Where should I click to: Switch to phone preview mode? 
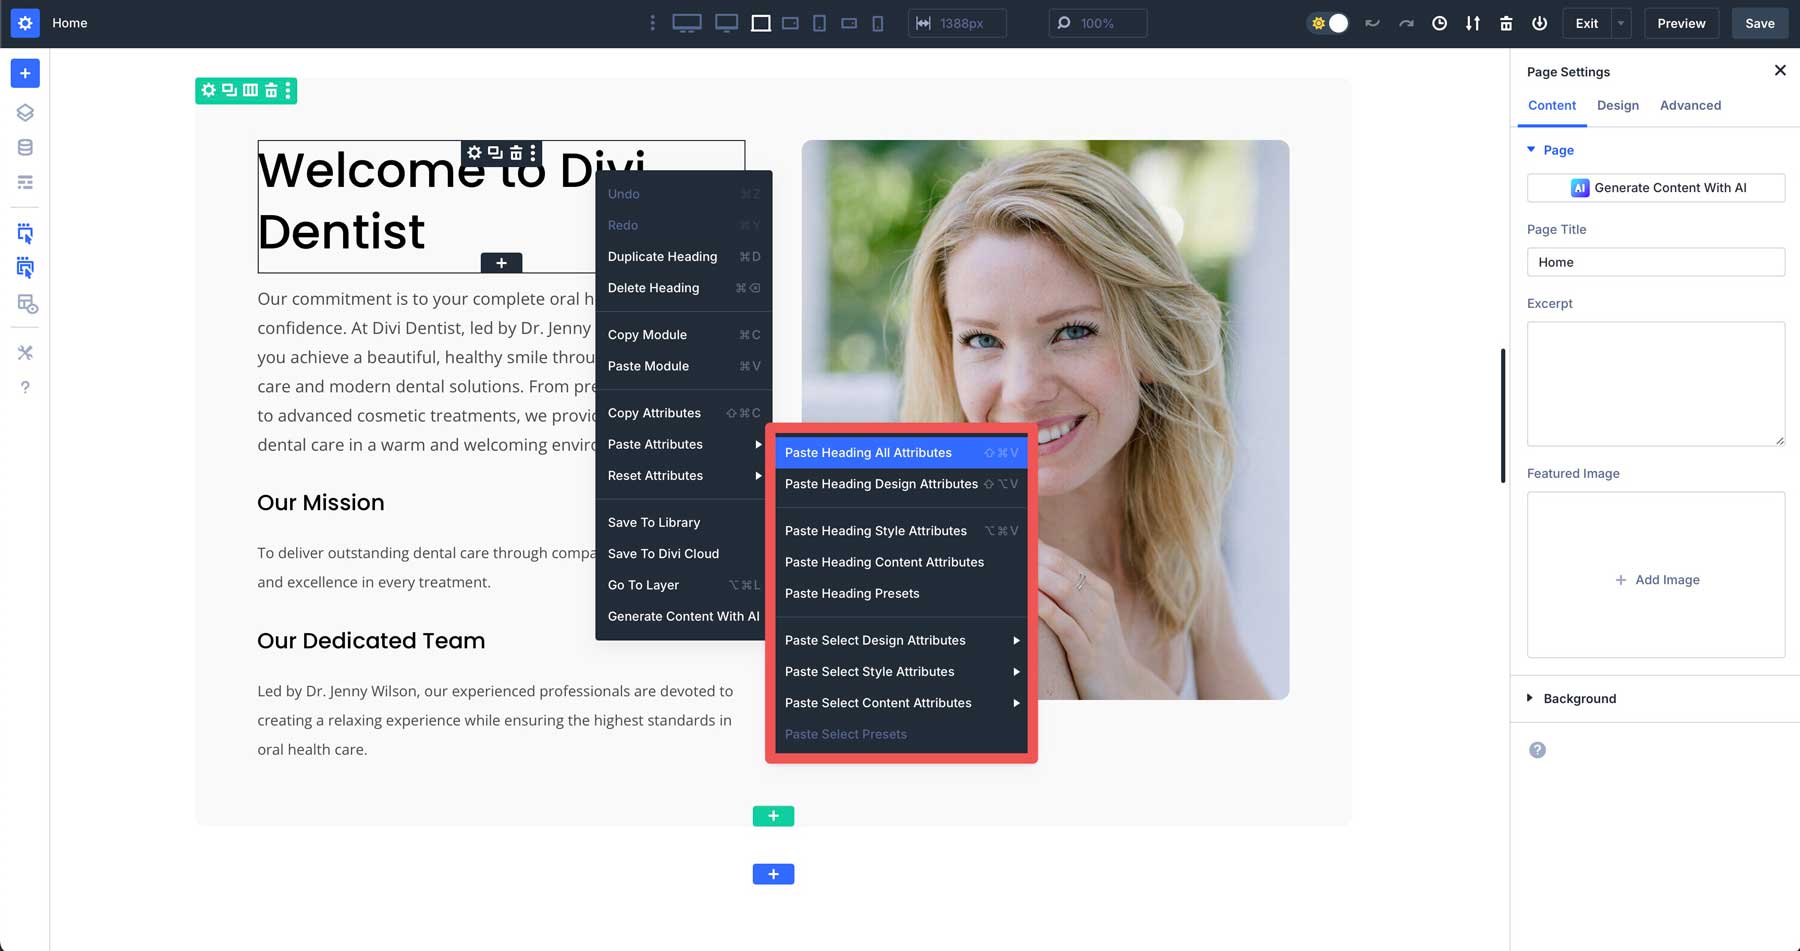coord(877,22)
